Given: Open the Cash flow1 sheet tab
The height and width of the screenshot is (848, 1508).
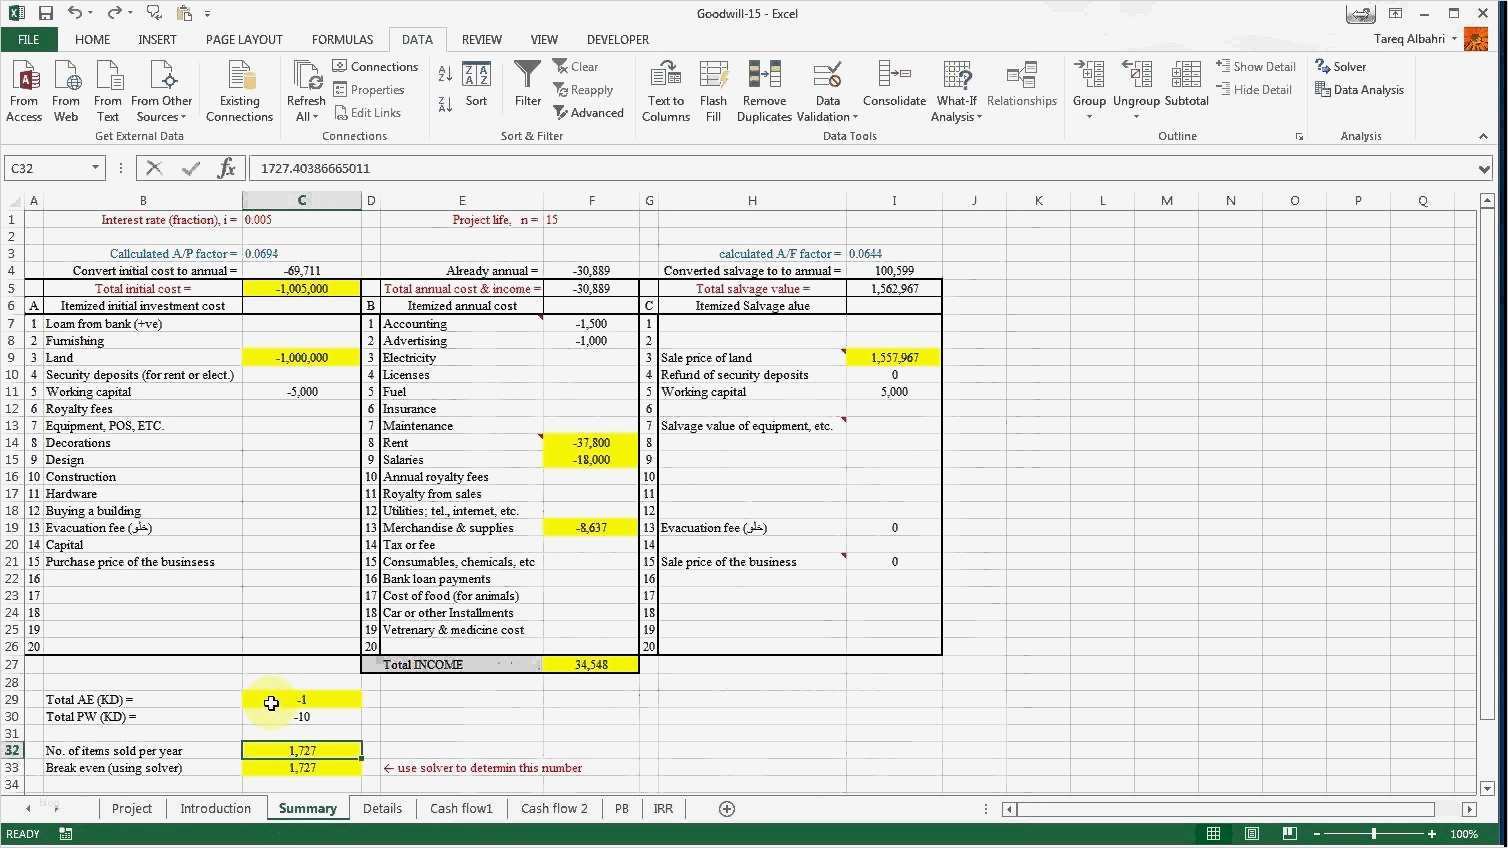Looking at the screenshot, I should [x=461, y=809].
